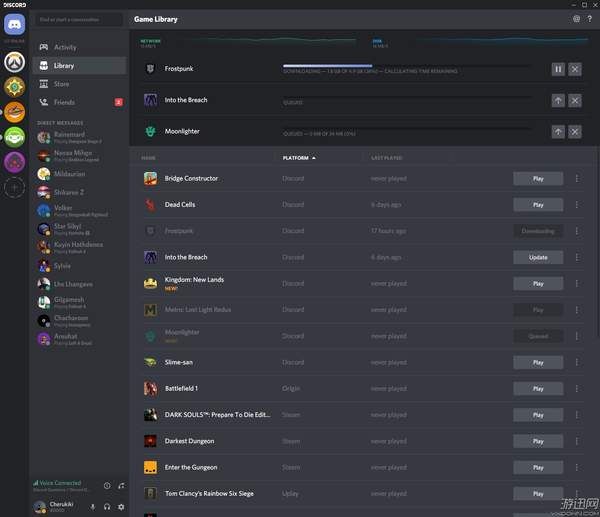The height and width of the screenshot is (517, 600).
Task: Open options menu for Enter the Gungeon
Action: tap(577, 468)
